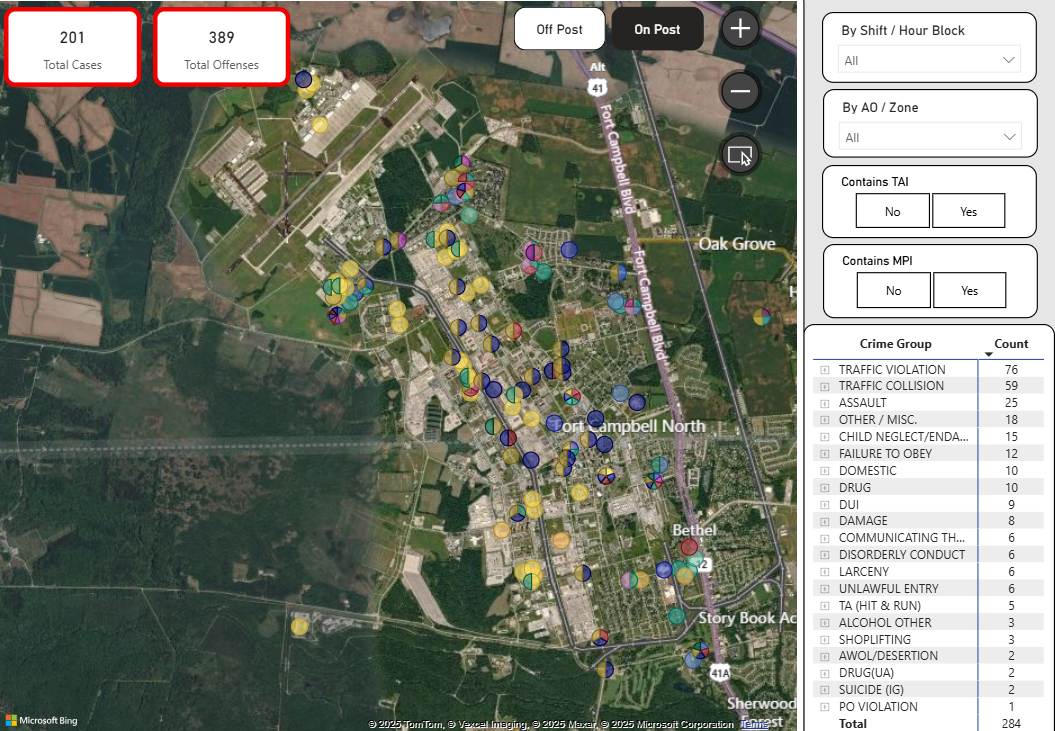Expand the TRAFFIC VIOLATION row plus icon
Viewport: 1055px width, 731px height.
[825, 370]
